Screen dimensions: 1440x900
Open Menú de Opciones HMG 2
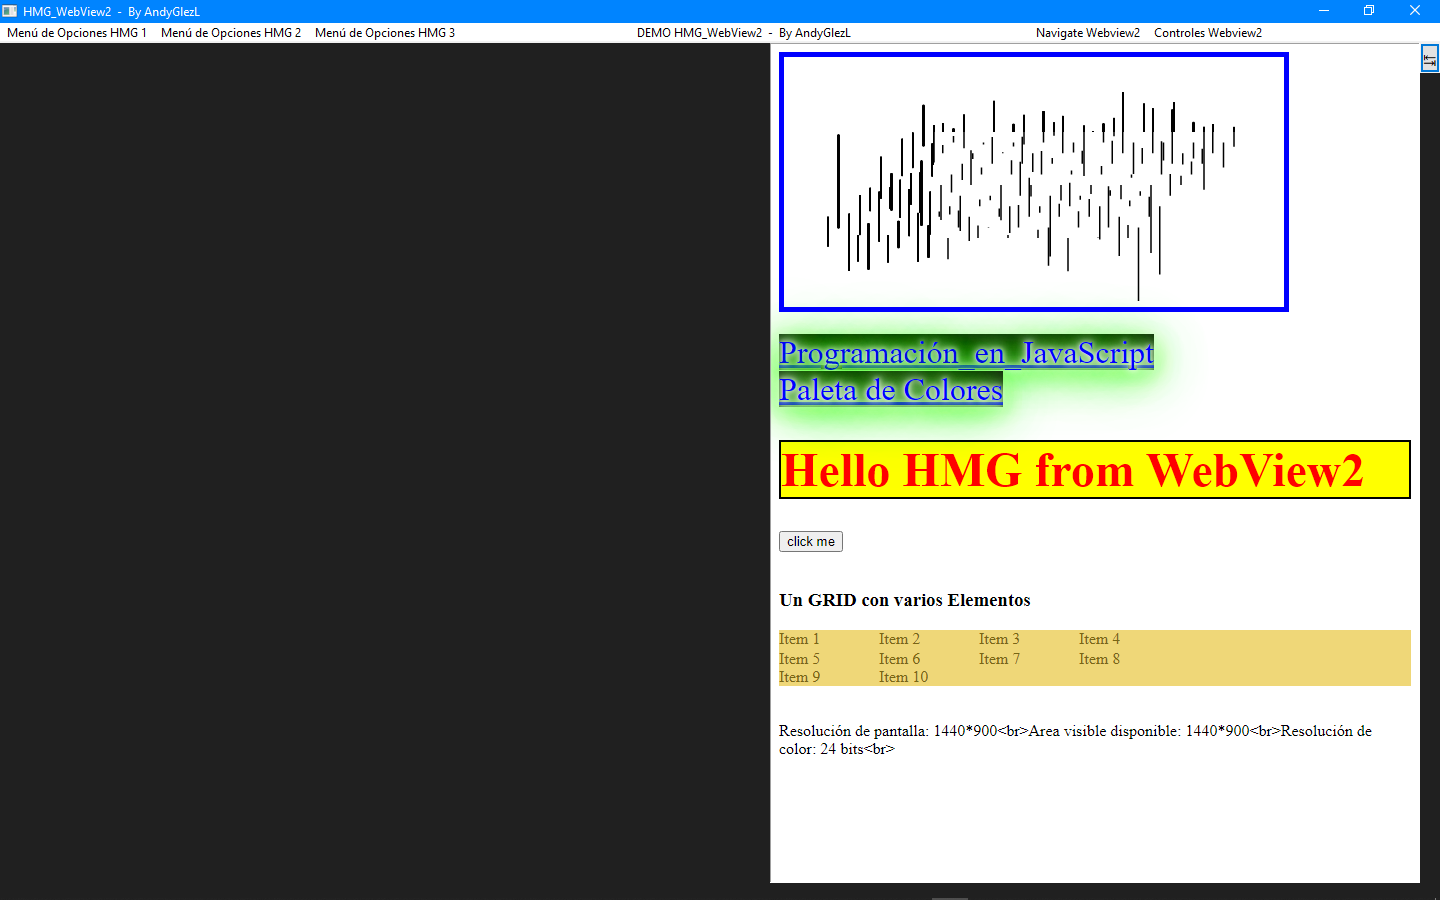[231, 33]
